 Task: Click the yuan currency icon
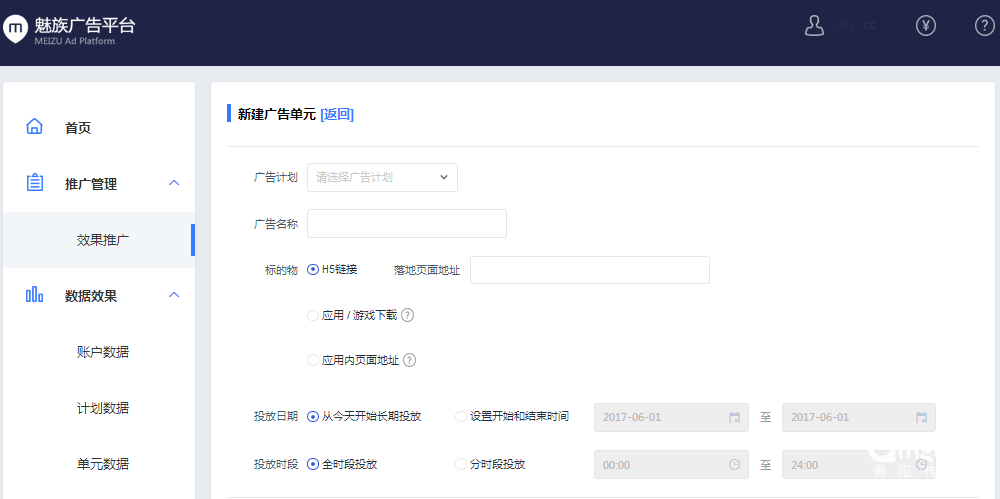click(925, 26)
